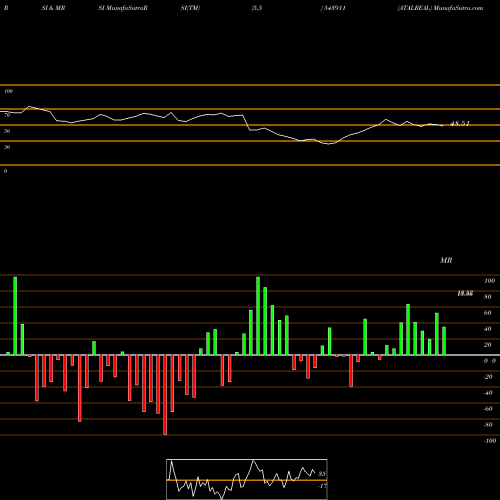
Task: Click the MR scale 80 label
Action: click(x=488, y=297)
